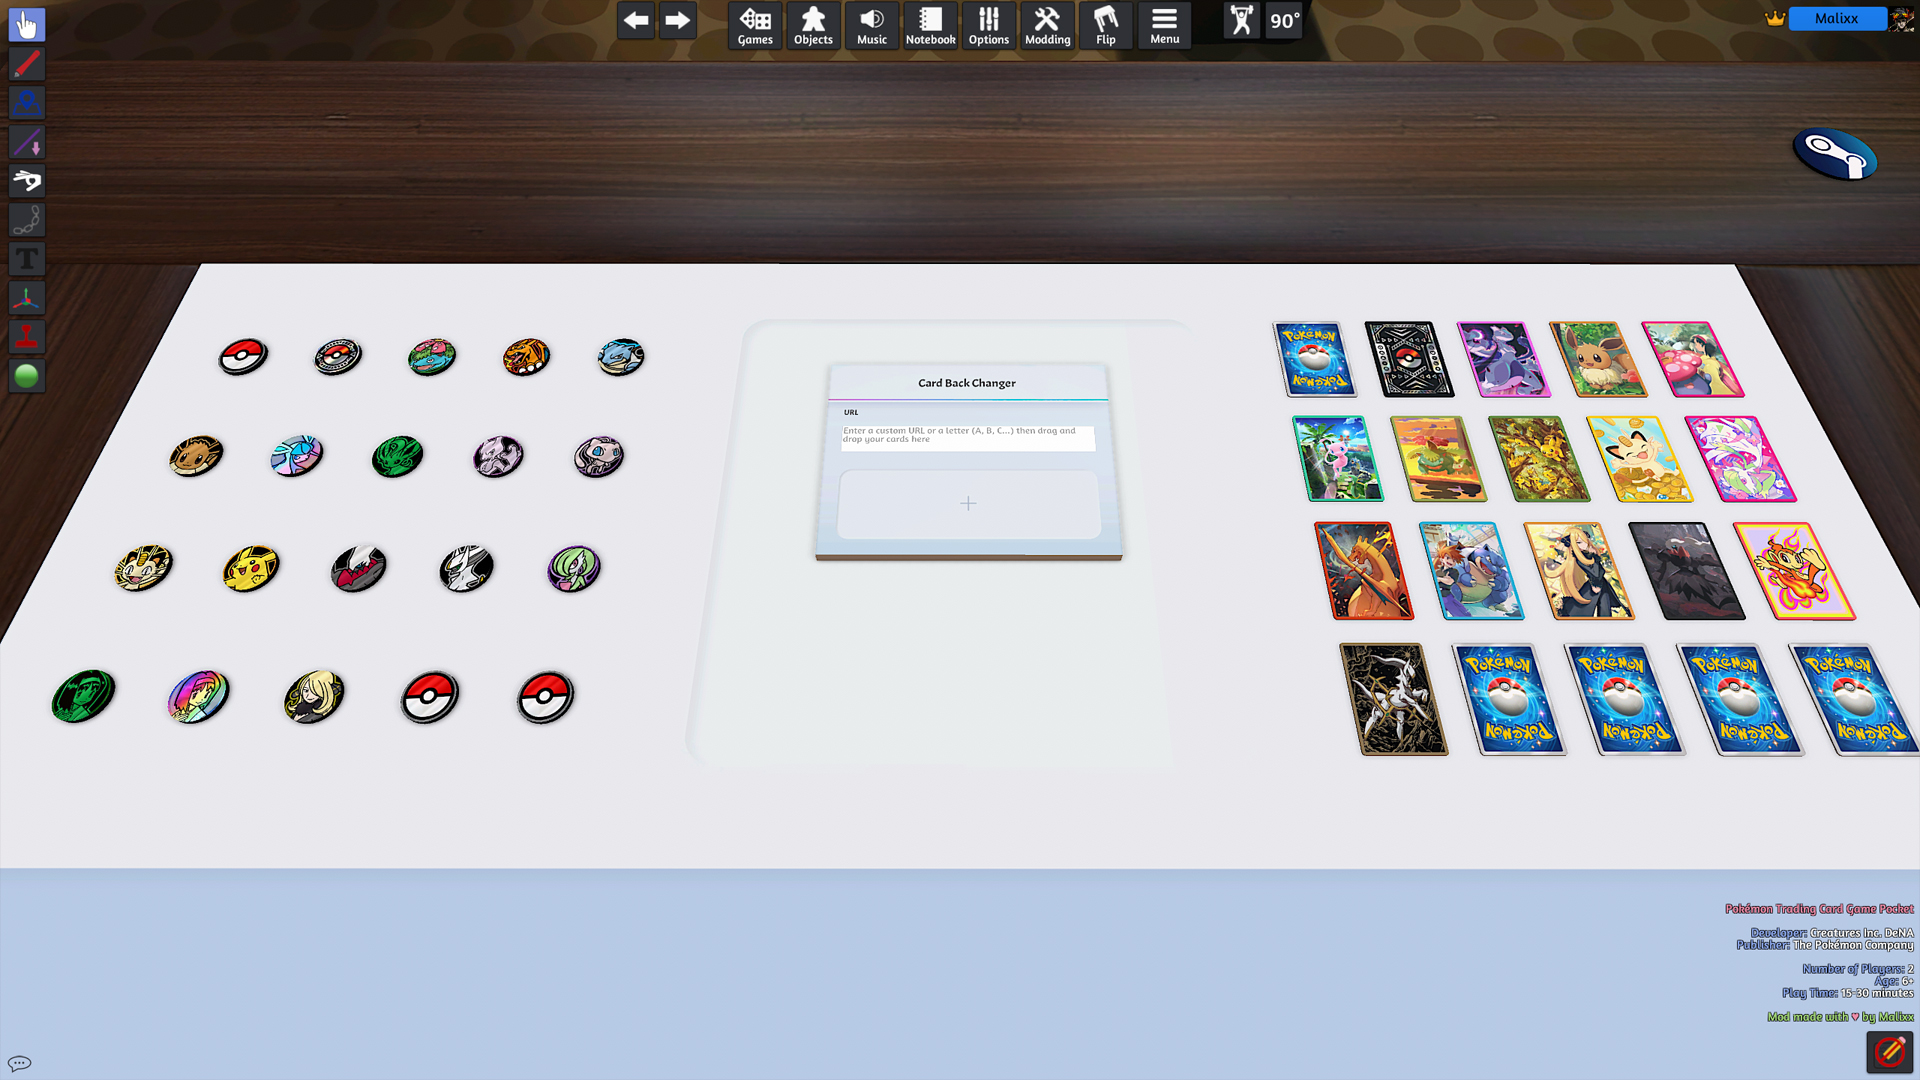This screenshot has height=1080, width=1920.
Task: Select the Flick hand tool
Action: (27, 180)
